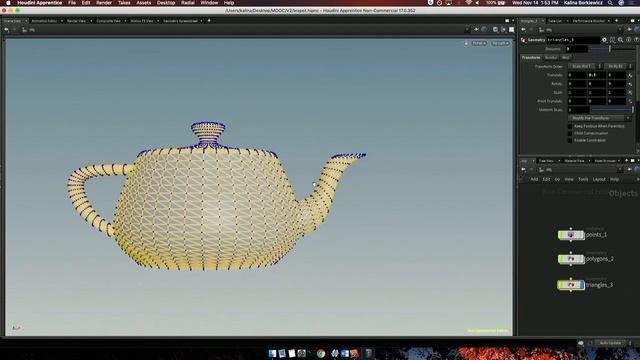
Task: Expand Scene View tab options arrow
Action: [x=26, y=21]
